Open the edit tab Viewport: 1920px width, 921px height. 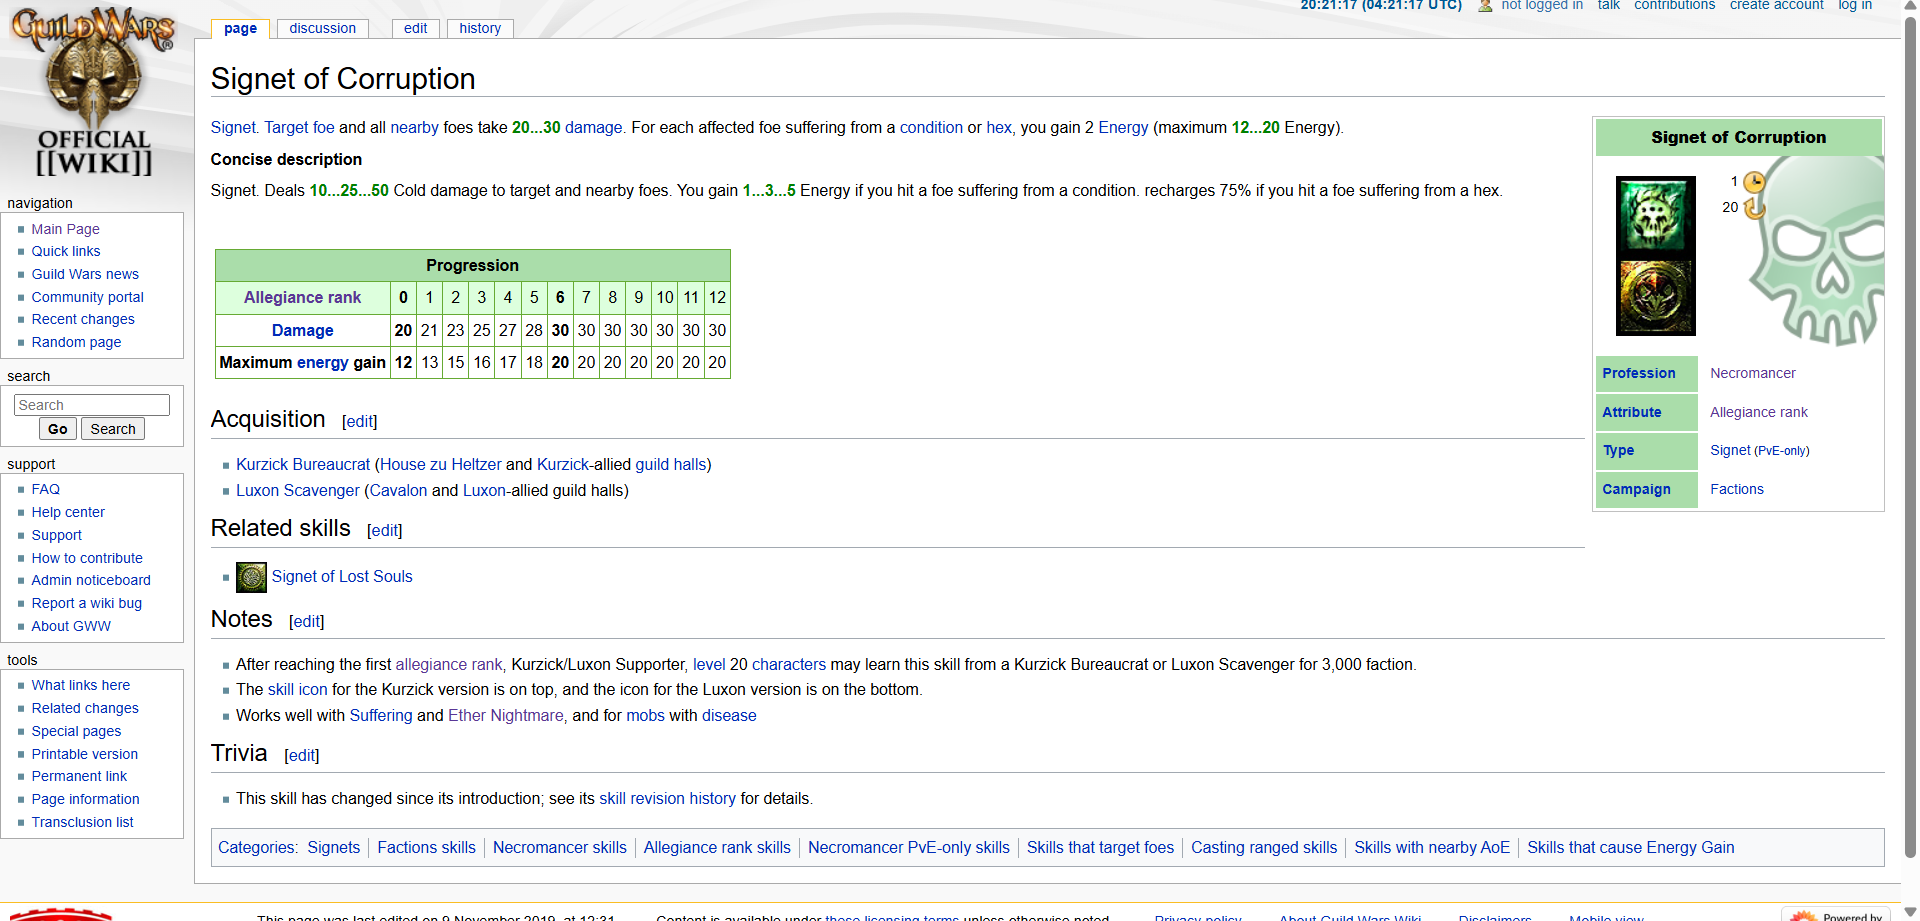pos(415,28)
